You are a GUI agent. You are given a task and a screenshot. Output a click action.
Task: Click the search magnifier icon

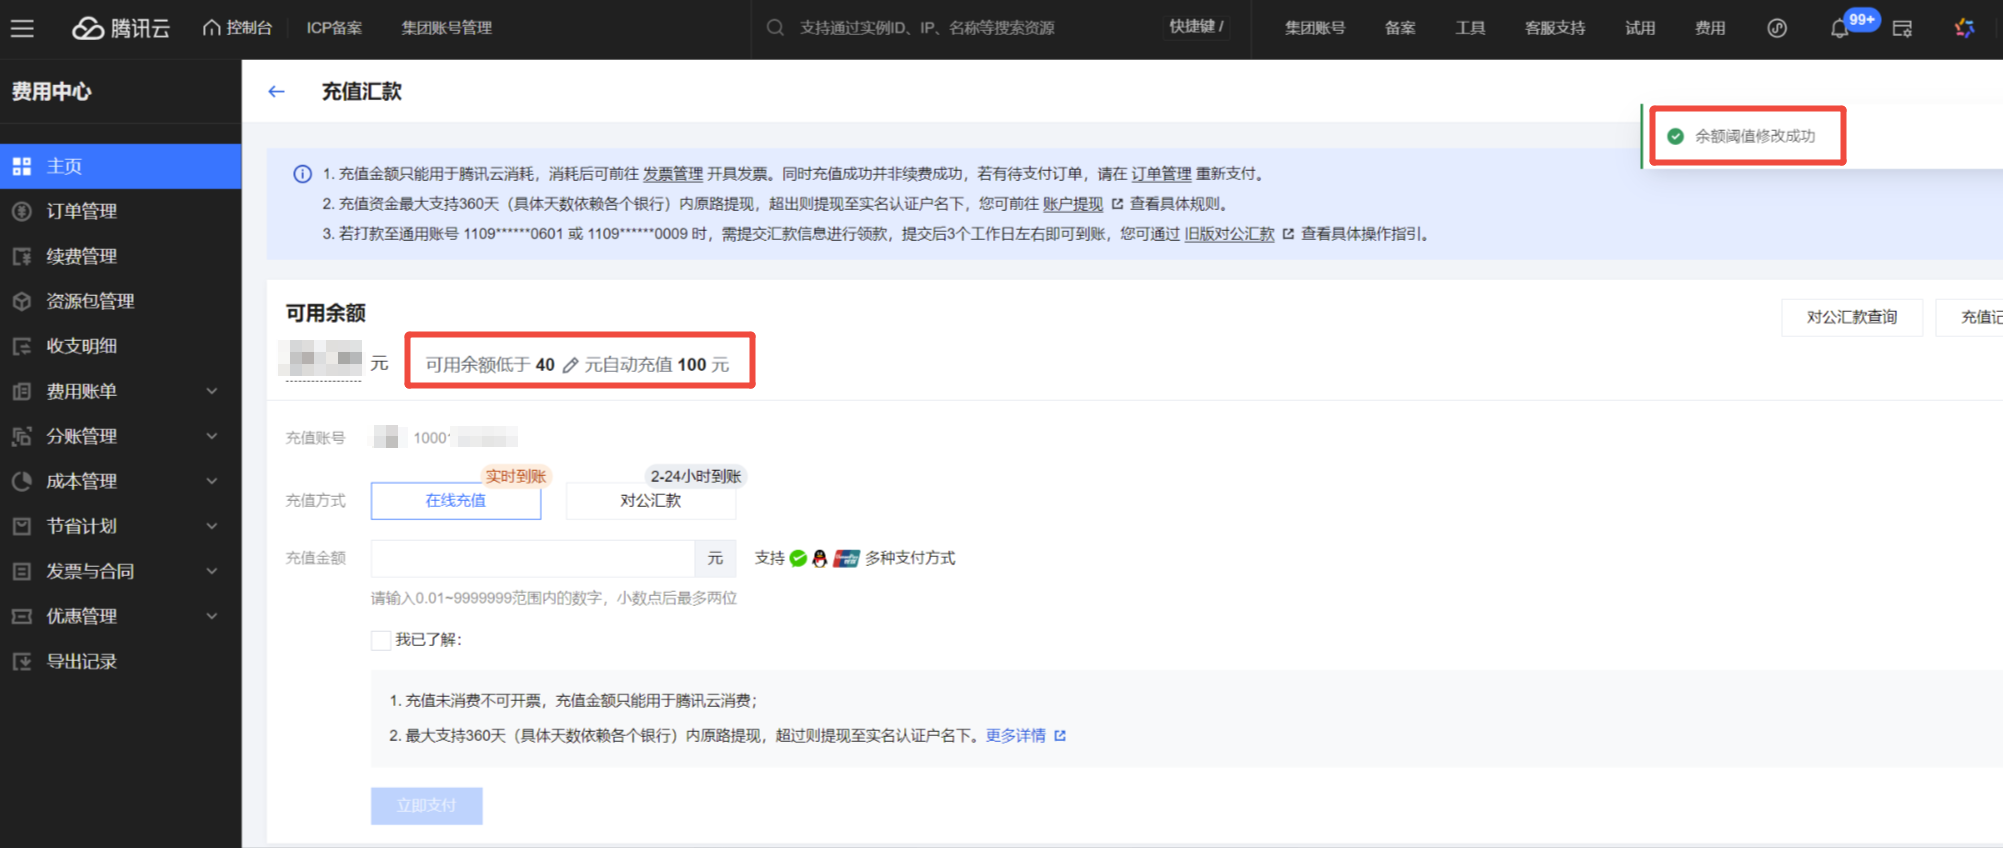tap(775, 28)
